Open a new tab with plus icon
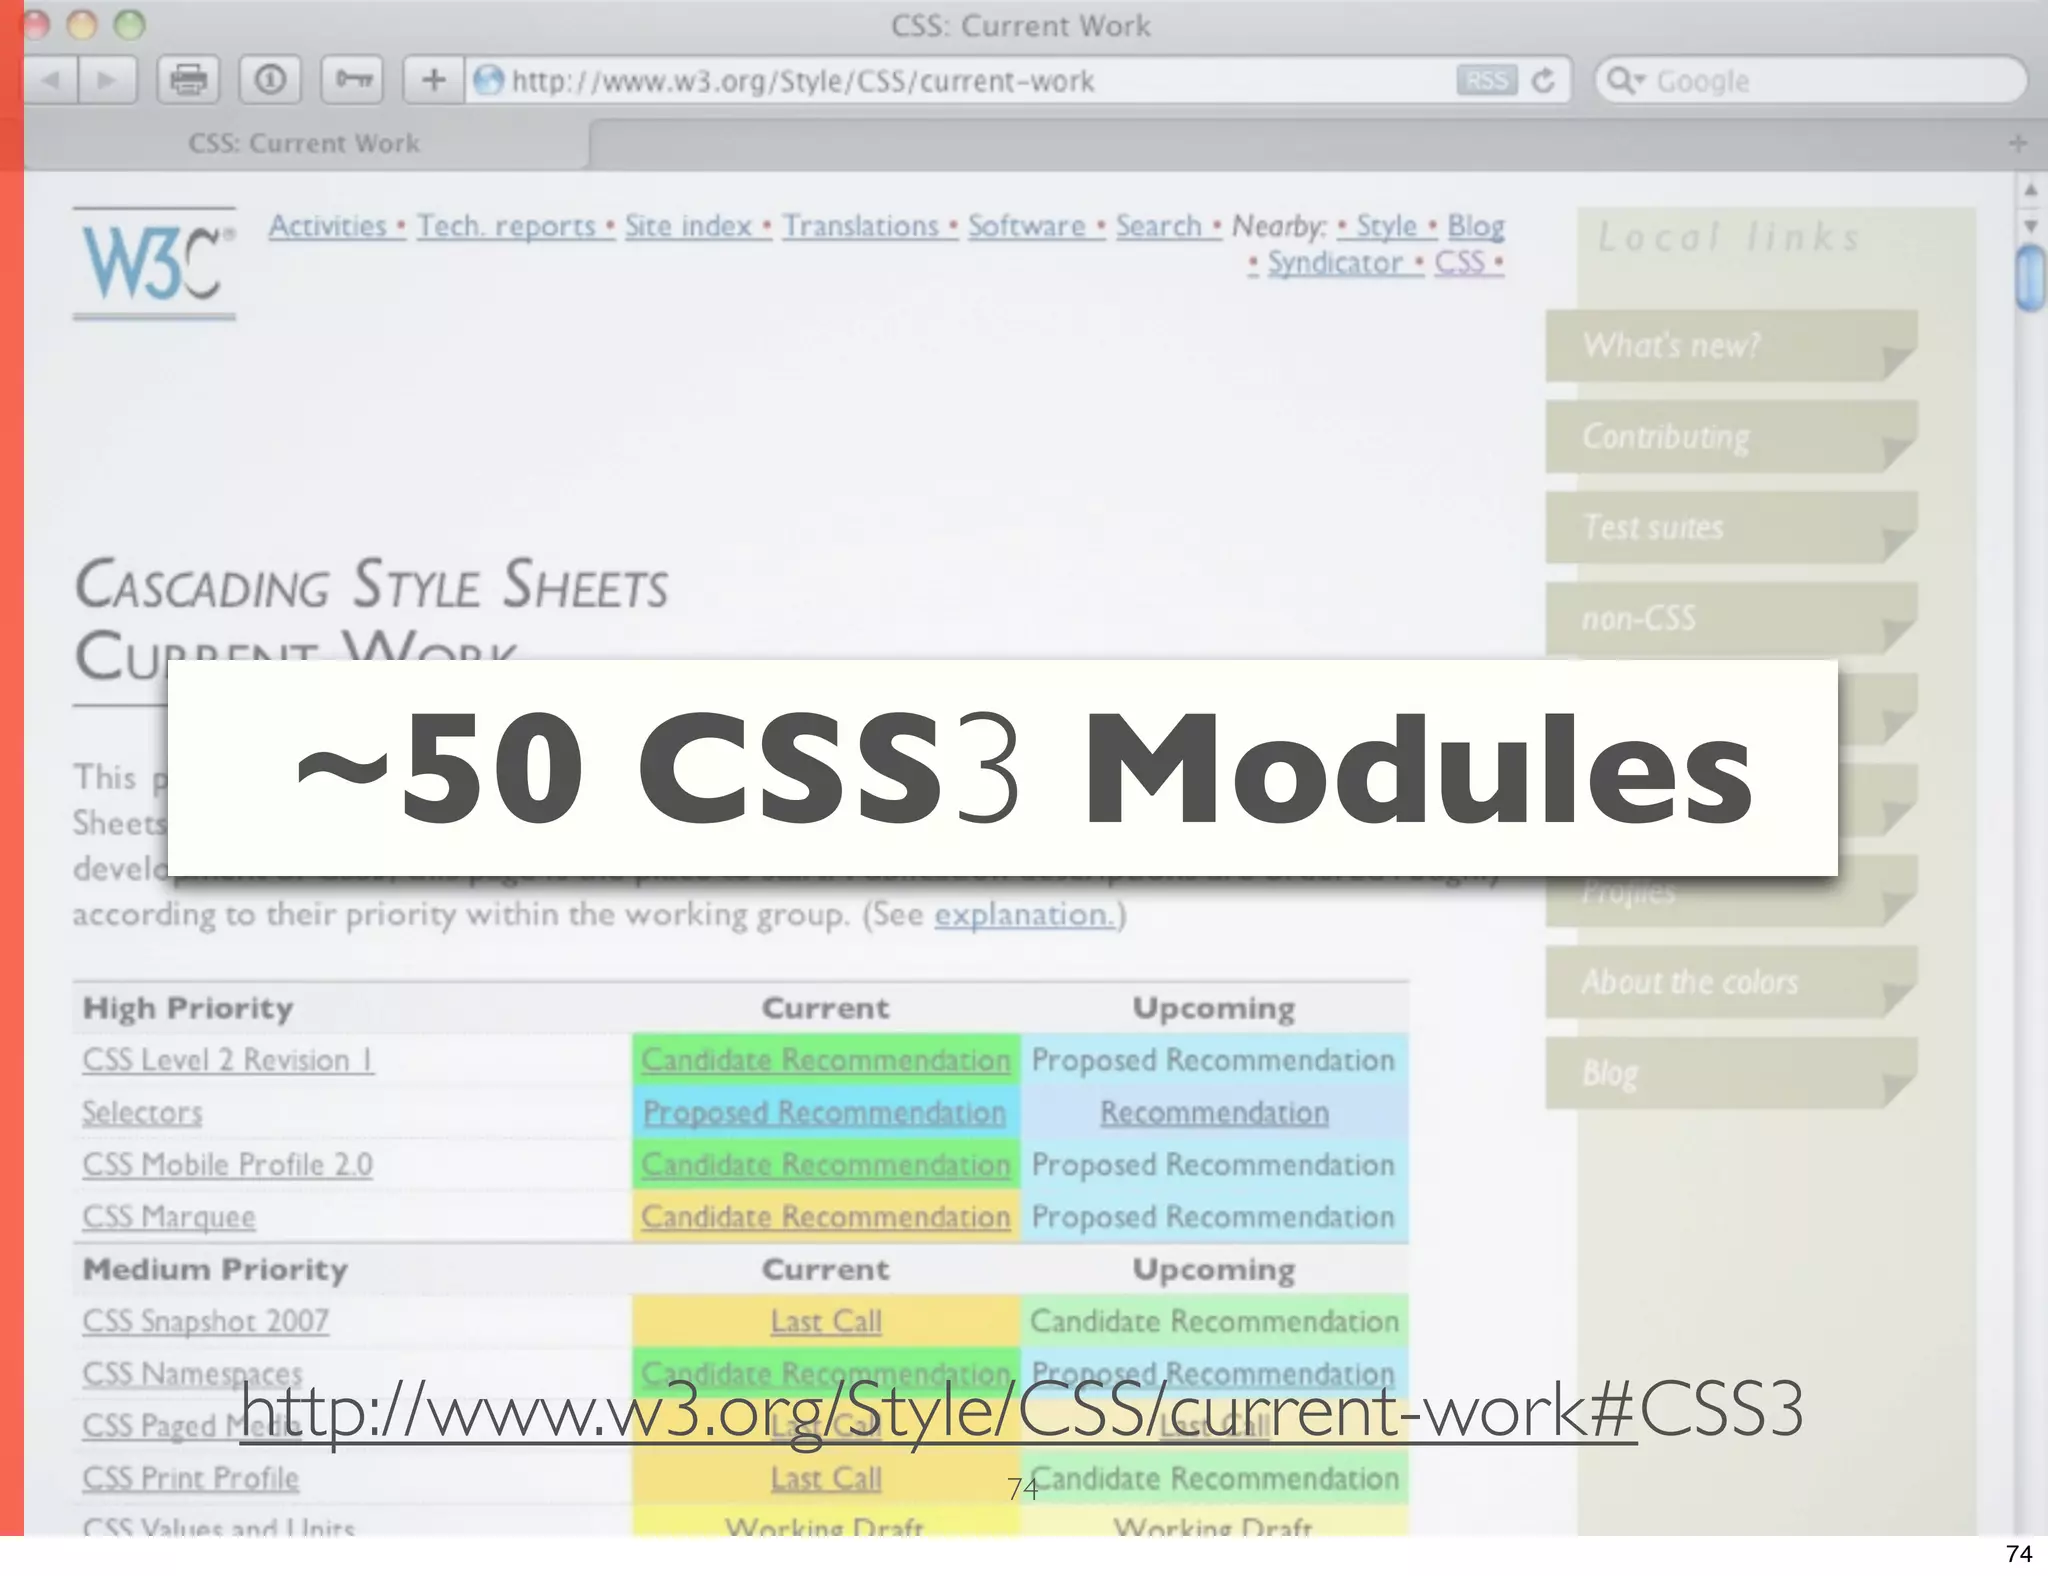This screenshot has width=2048, height=1576. (2018, 144)
